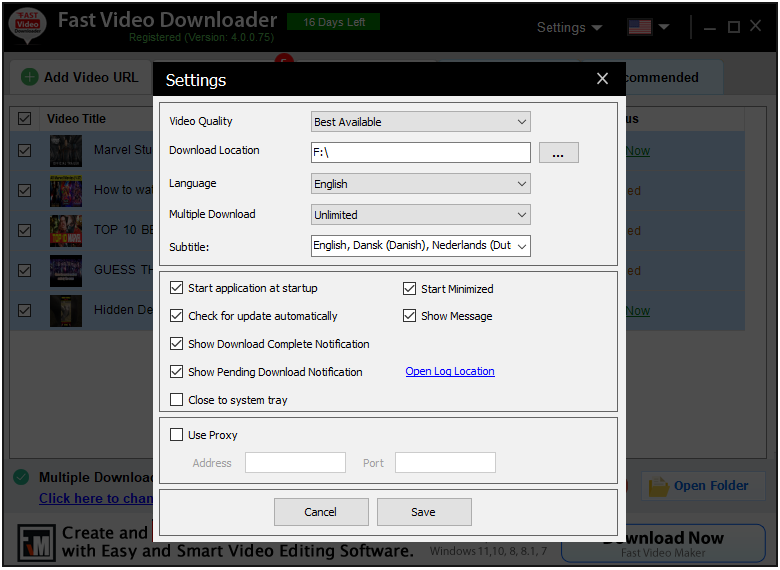Expand the Video Quality dropdown
The height and width of the screenshot is (570, 780).
click(420, 122)
